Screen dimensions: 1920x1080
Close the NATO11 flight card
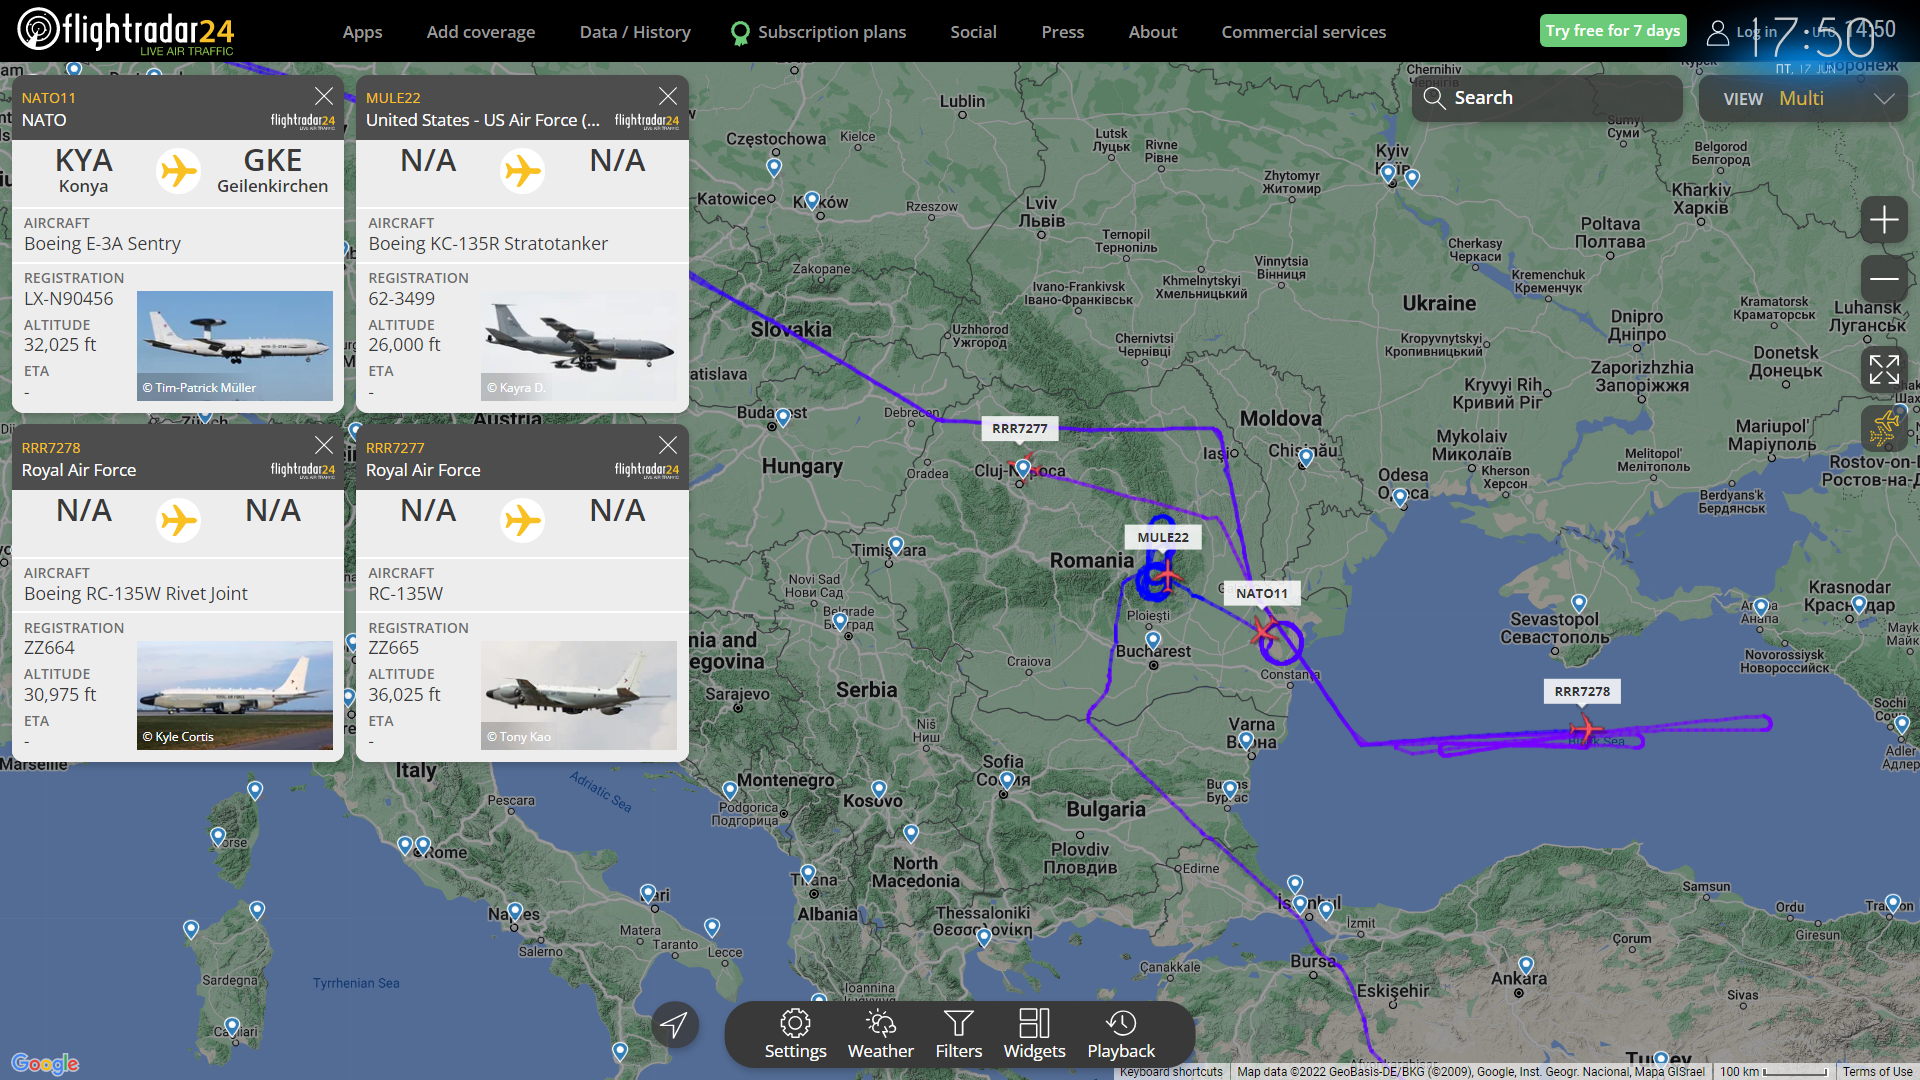pos(324,96)
